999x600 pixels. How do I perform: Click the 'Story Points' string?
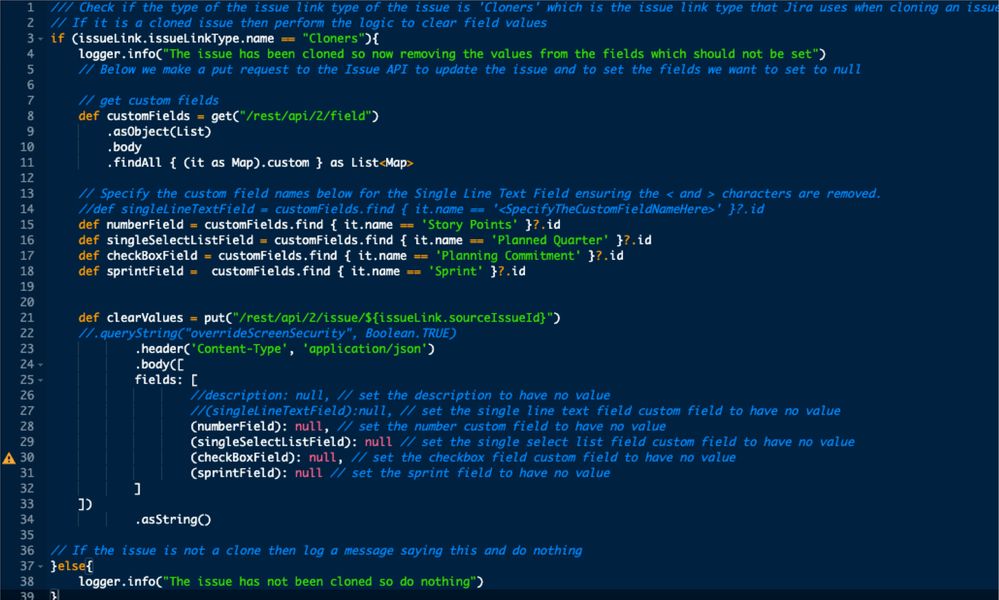pos(470,225)
